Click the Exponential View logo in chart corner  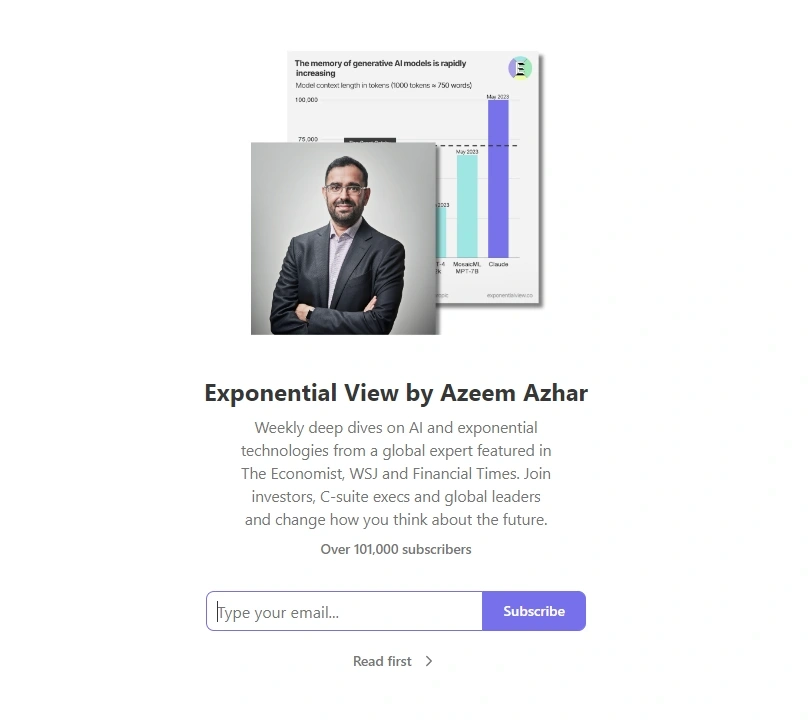point(520,68)
